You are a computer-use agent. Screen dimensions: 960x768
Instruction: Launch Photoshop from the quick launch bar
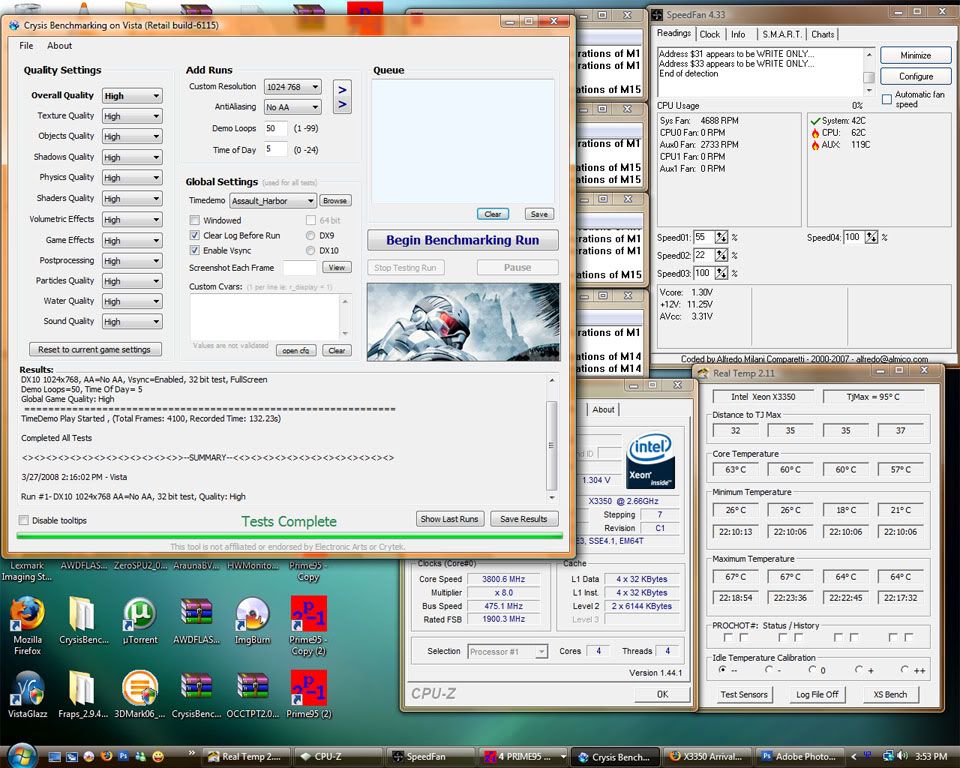[123, 756]
